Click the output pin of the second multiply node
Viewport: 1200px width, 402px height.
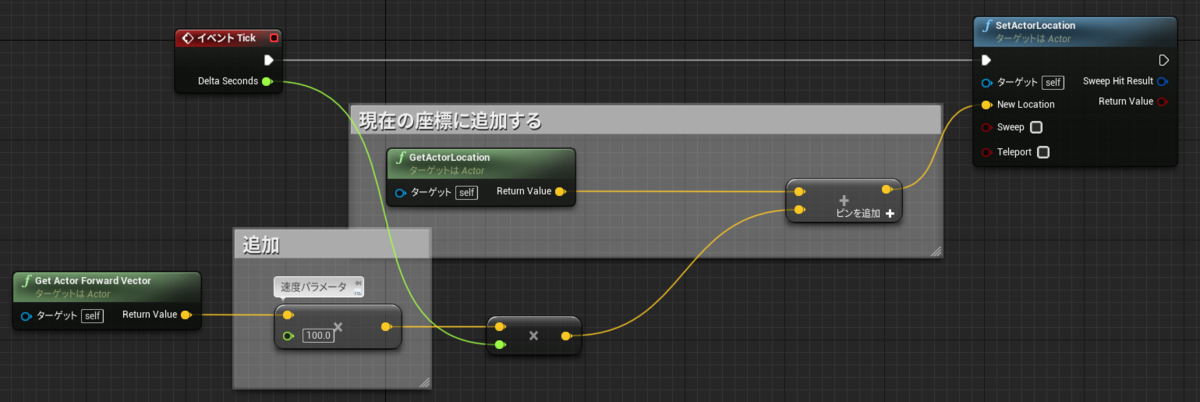[566, 336]
